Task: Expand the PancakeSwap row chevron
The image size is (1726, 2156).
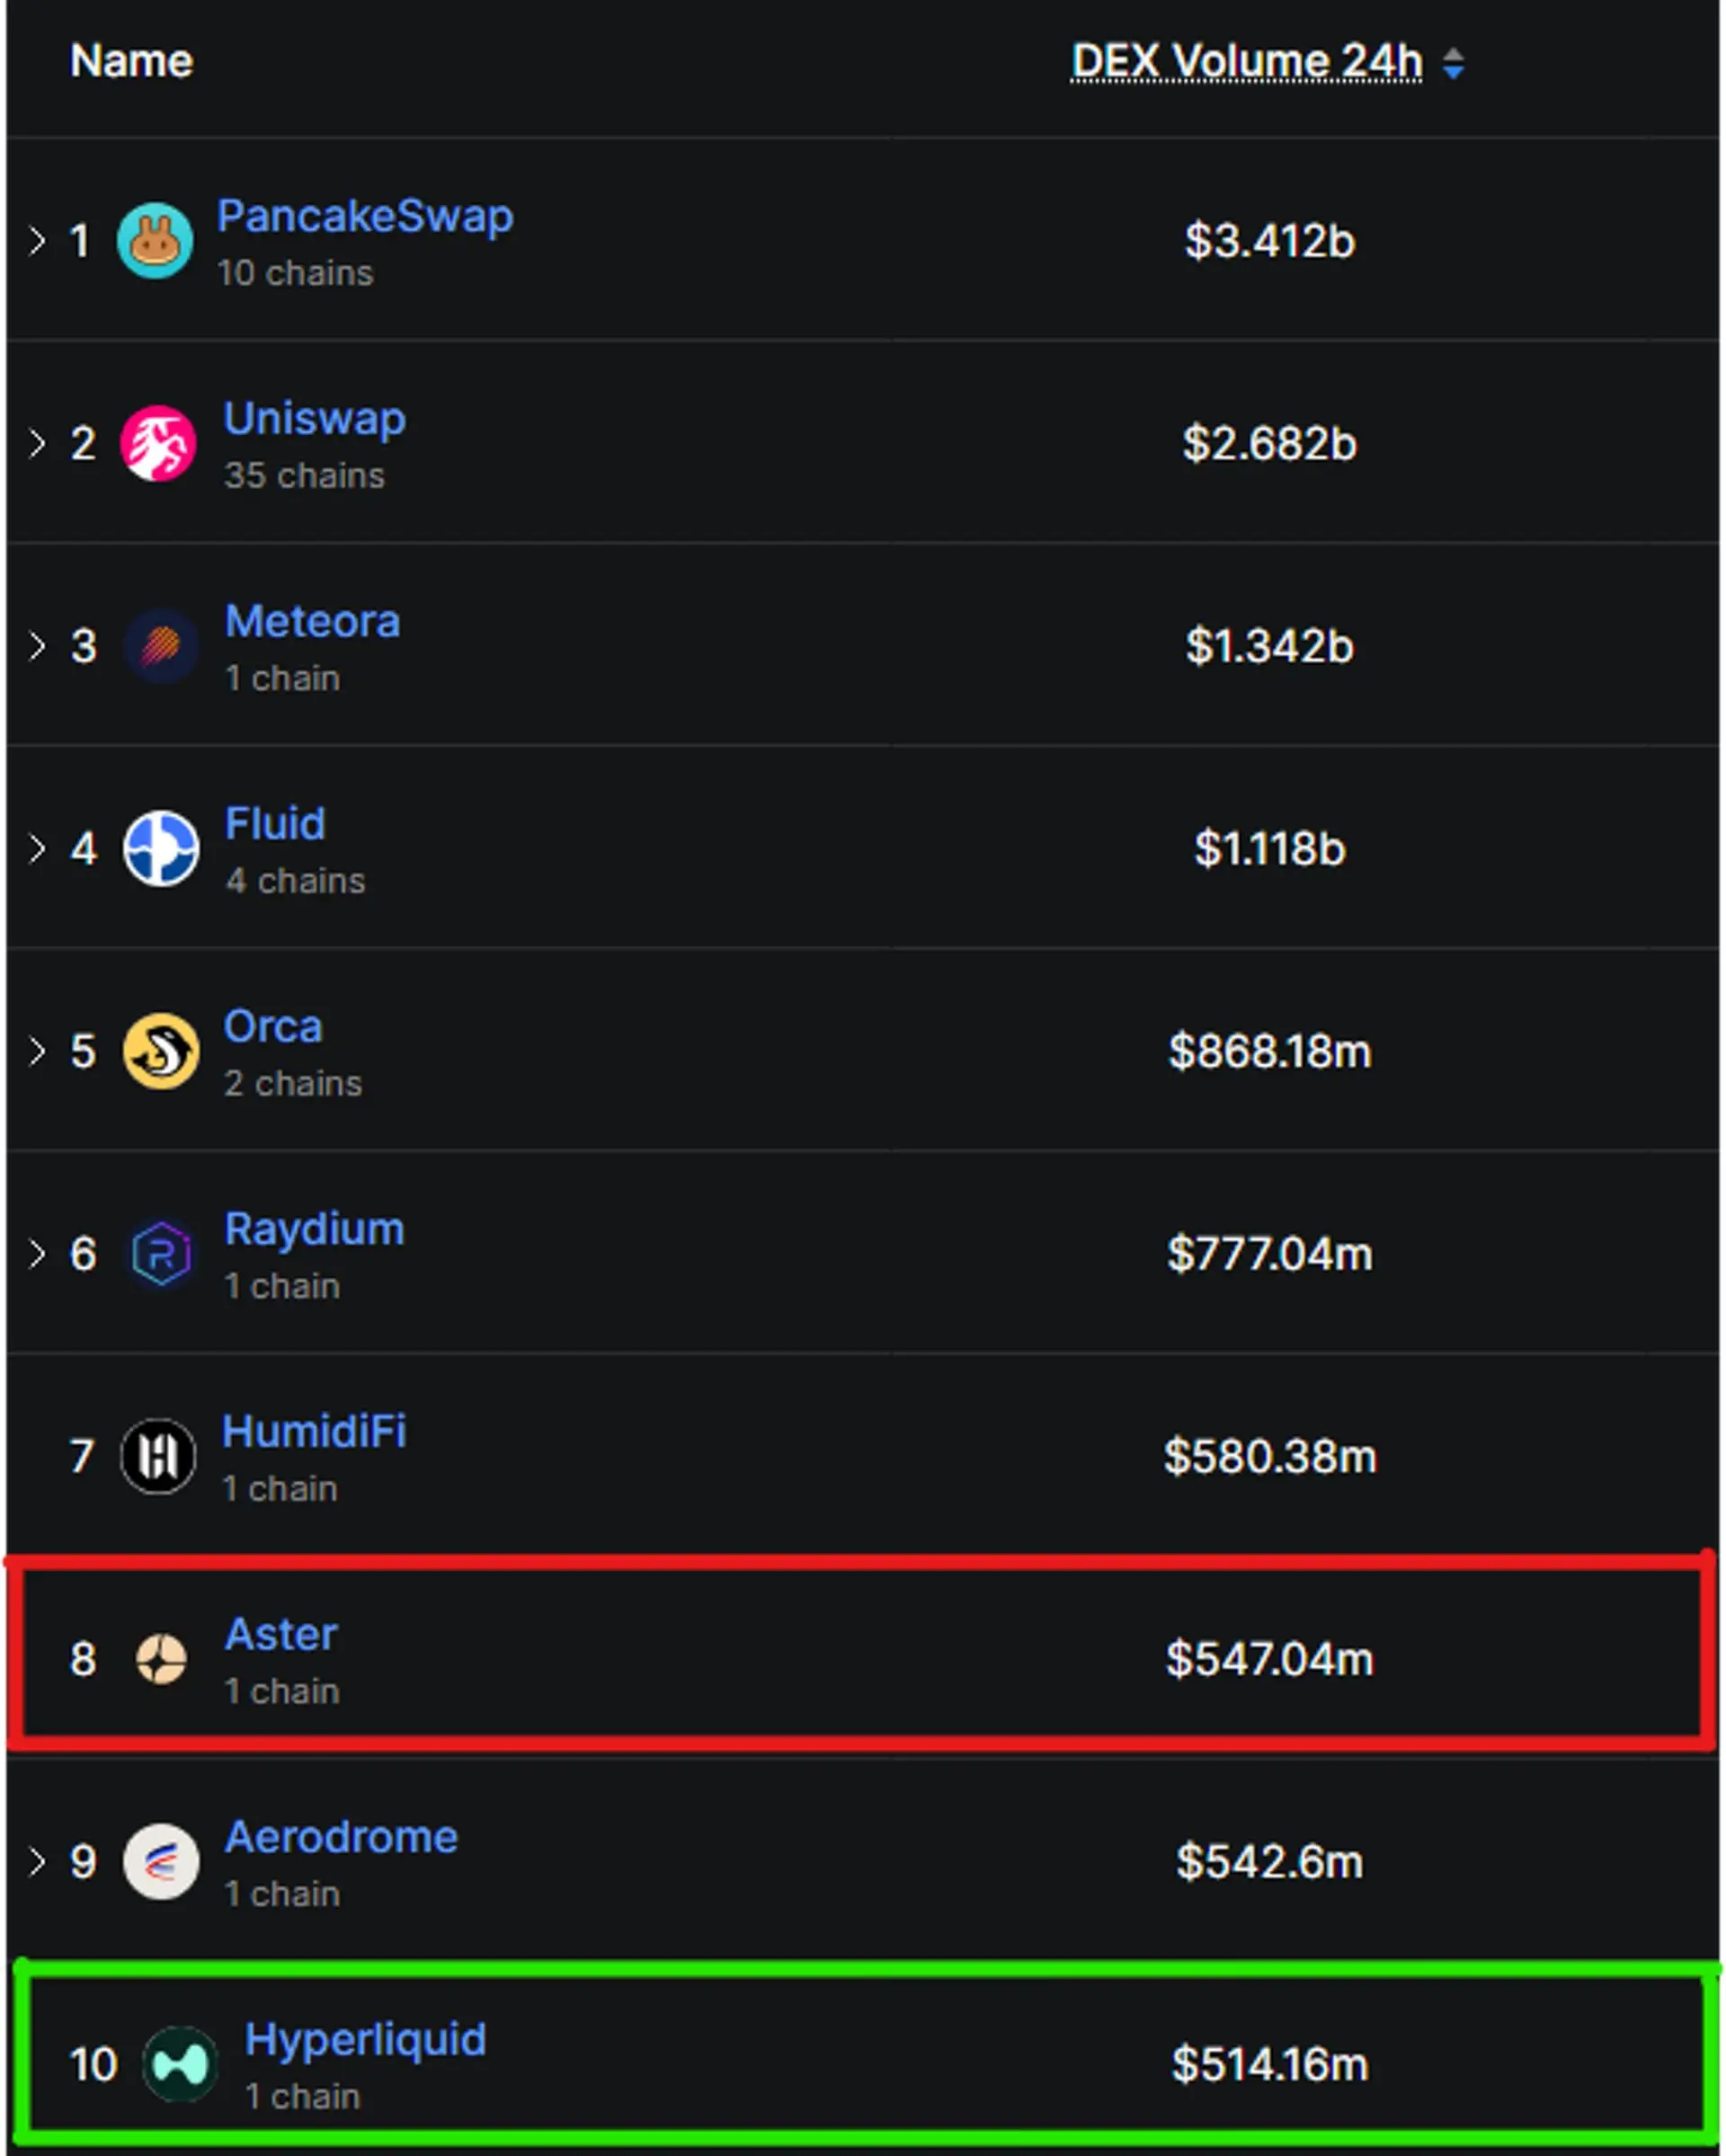Action: click(38, 239)
